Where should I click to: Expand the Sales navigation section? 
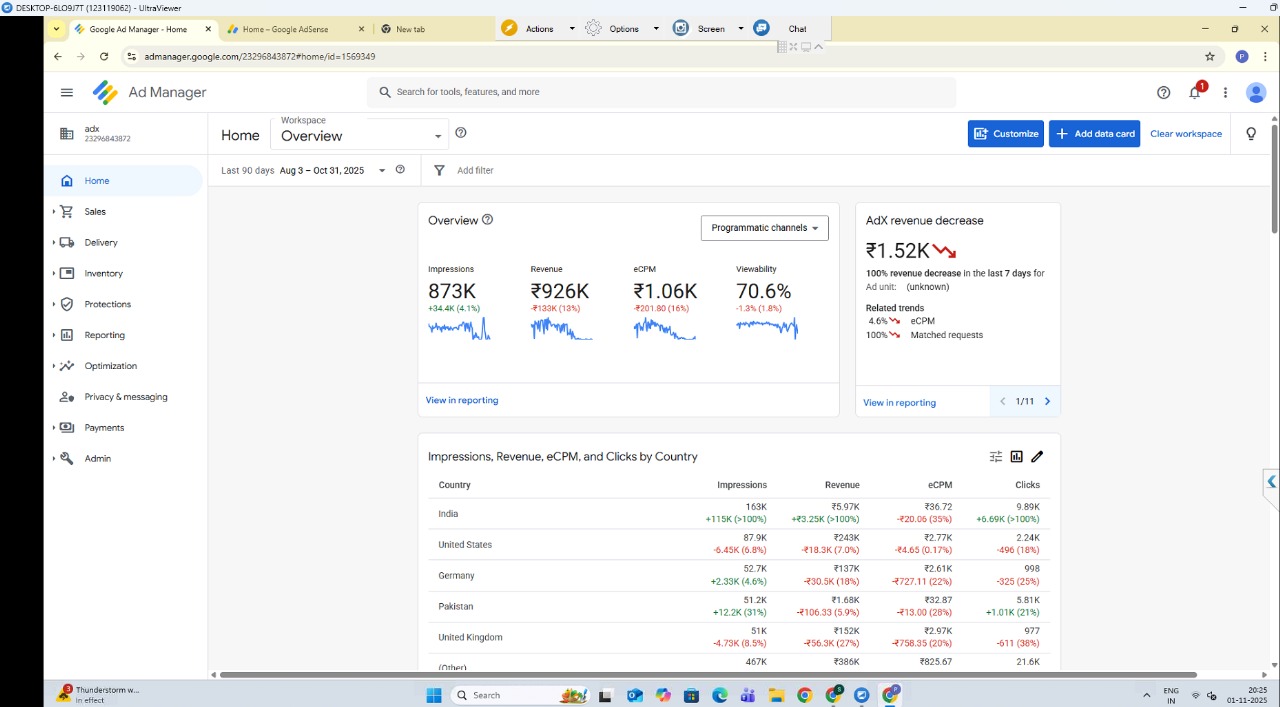point(95,212)
